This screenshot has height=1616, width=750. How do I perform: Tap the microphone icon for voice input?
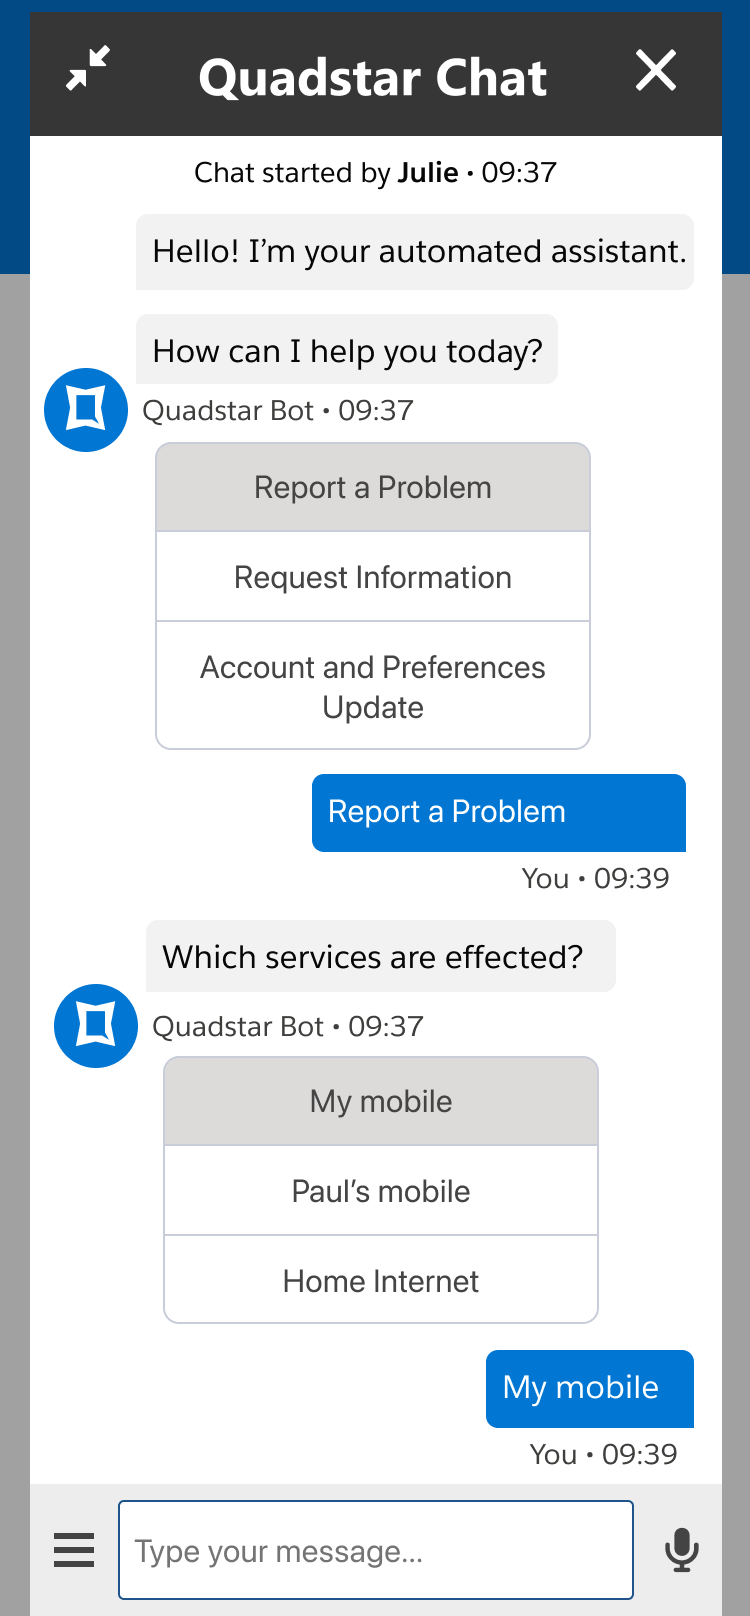[681, 1550]
